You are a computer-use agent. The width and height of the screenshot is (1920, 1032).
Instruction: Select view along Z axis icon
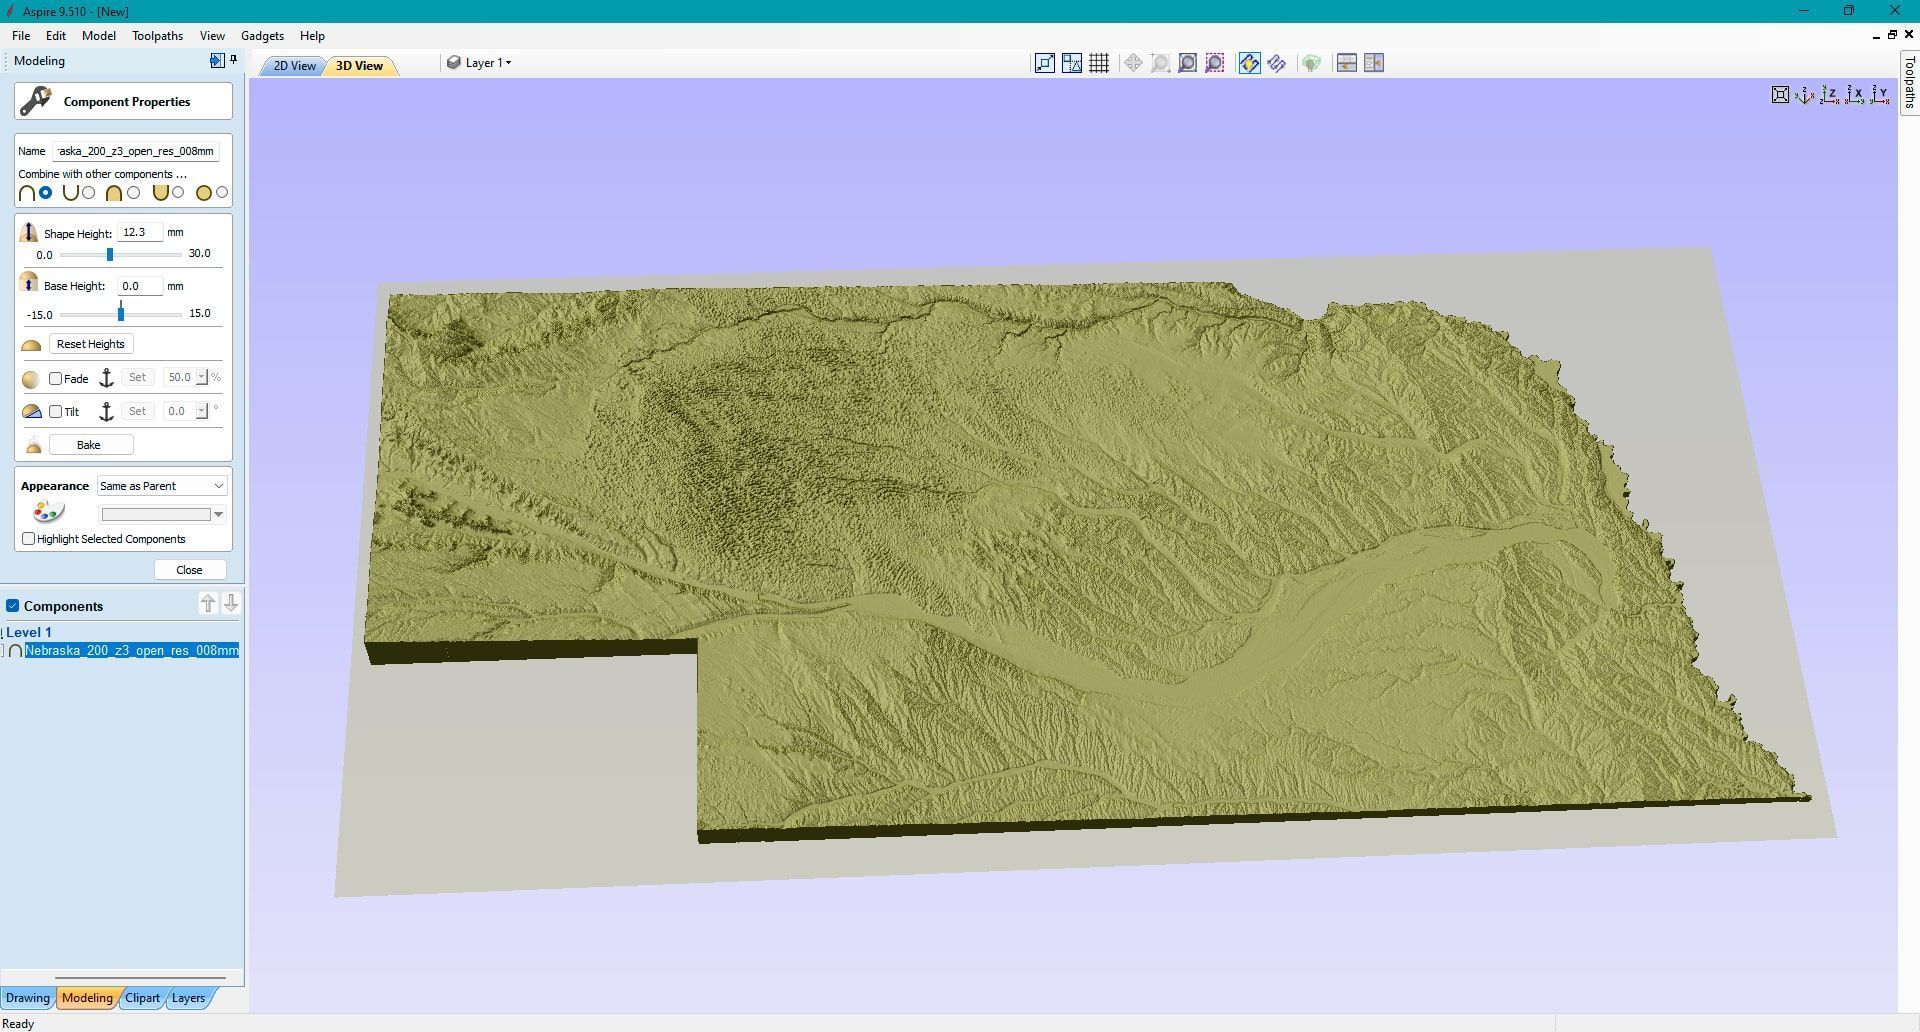(1830, 95)
